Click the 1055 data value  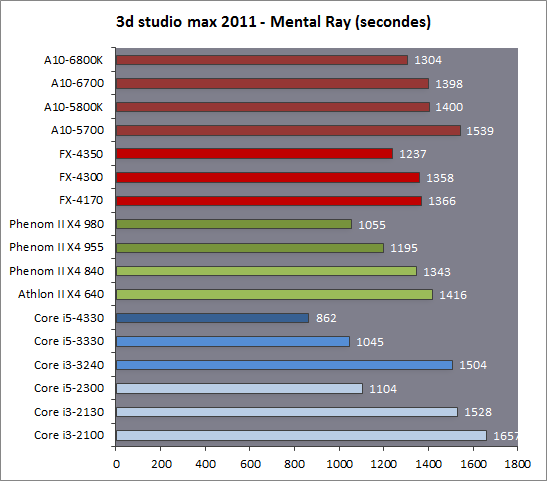pyautogui.click(x=372, y=225)
